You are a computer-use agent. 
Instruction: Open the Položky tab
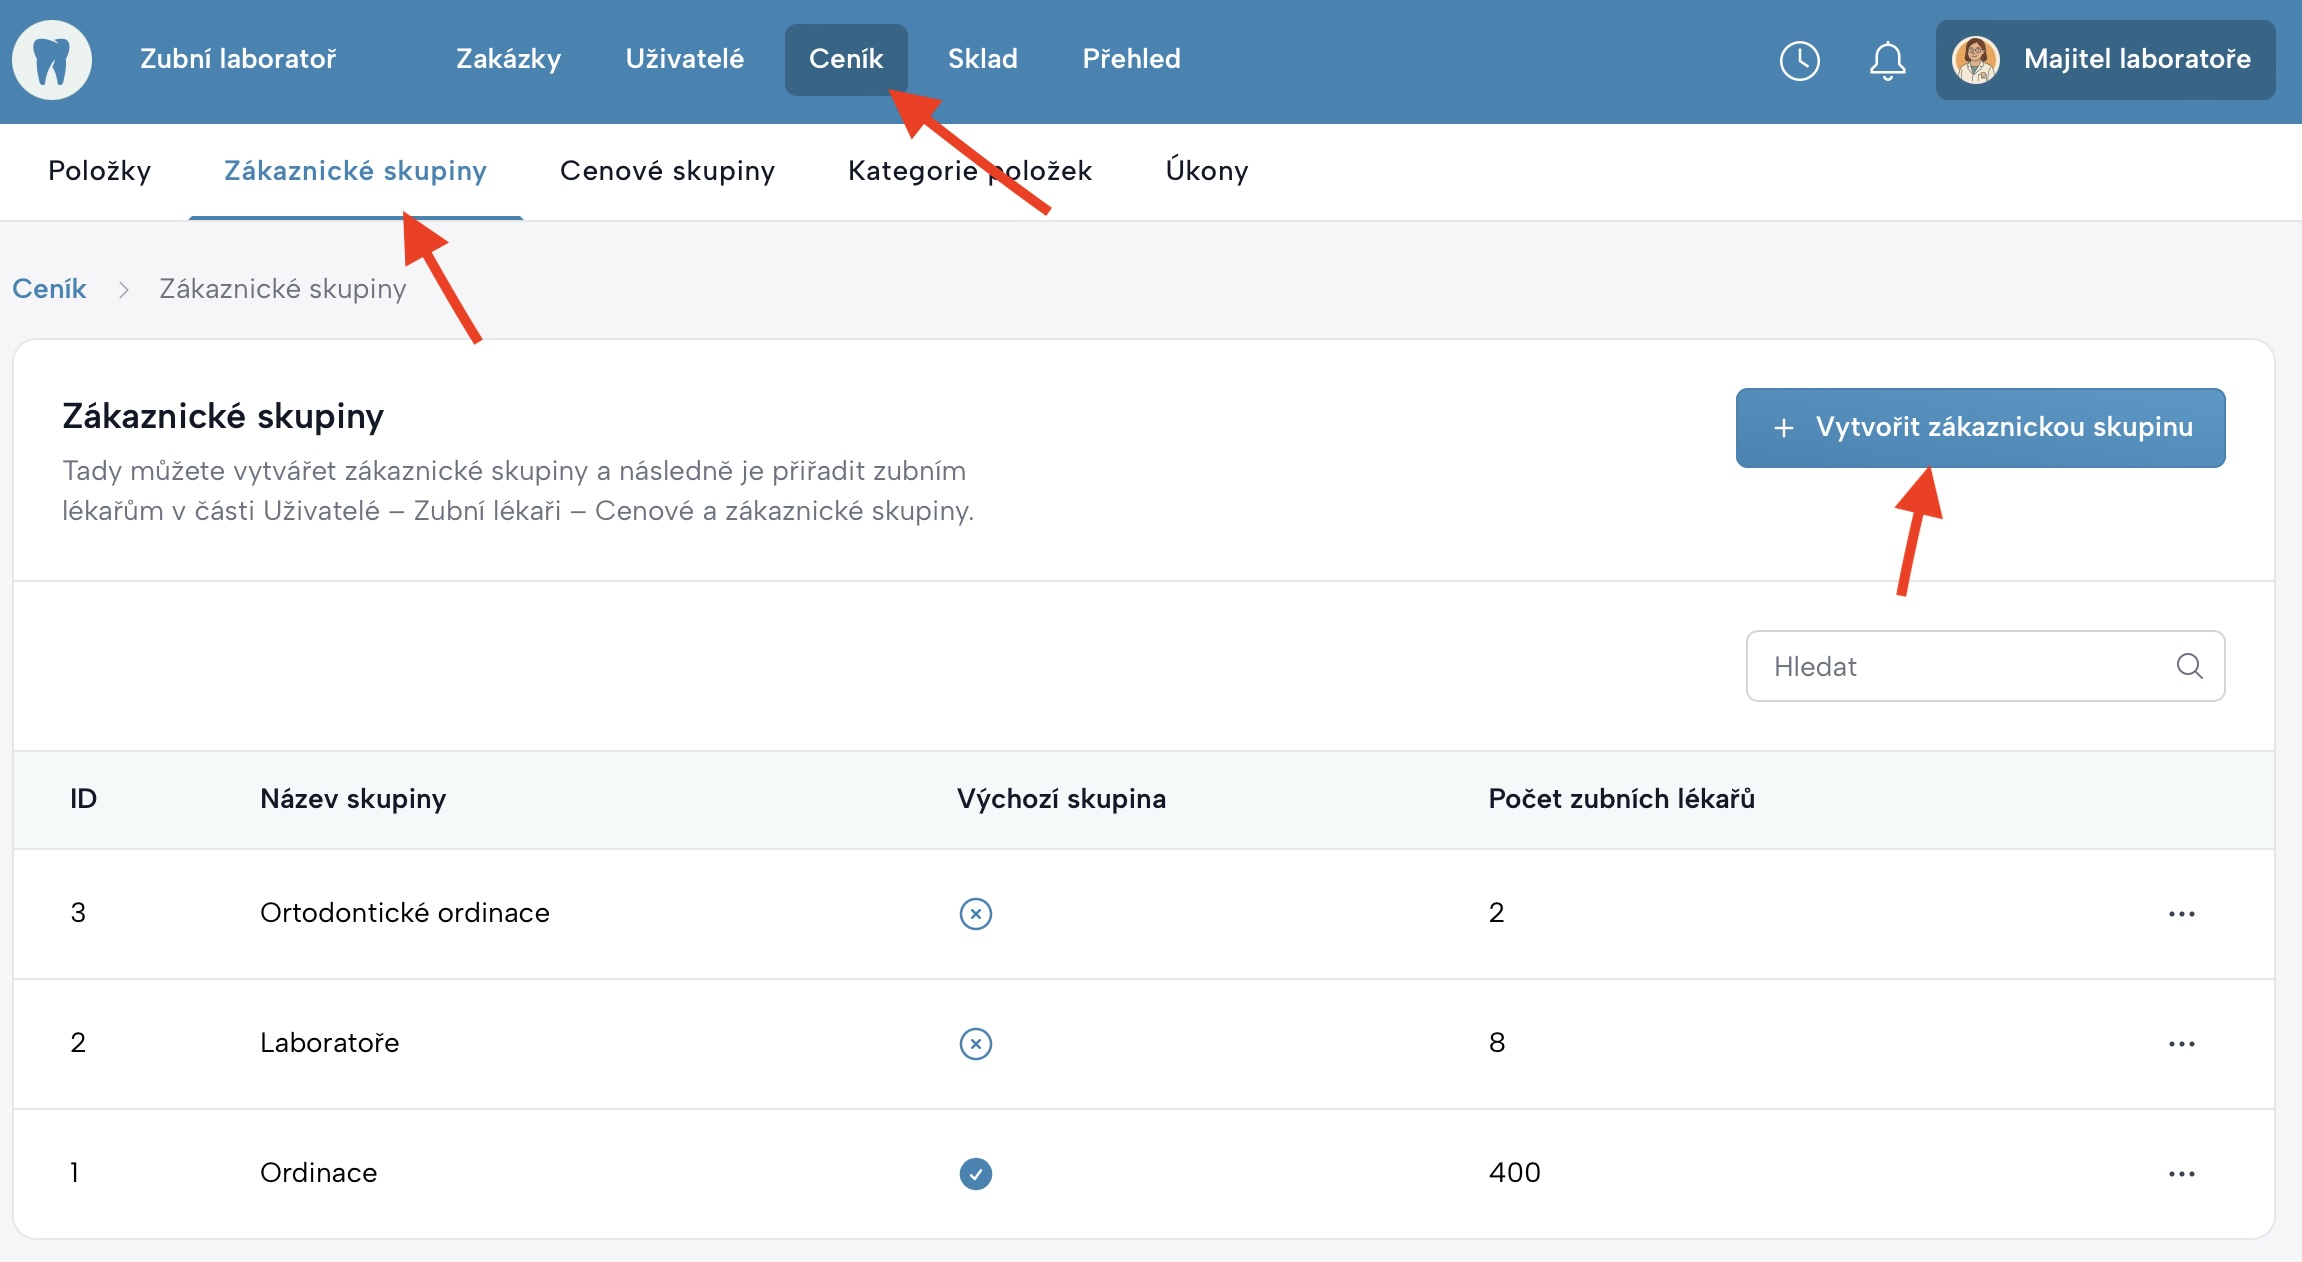(99, 171)
